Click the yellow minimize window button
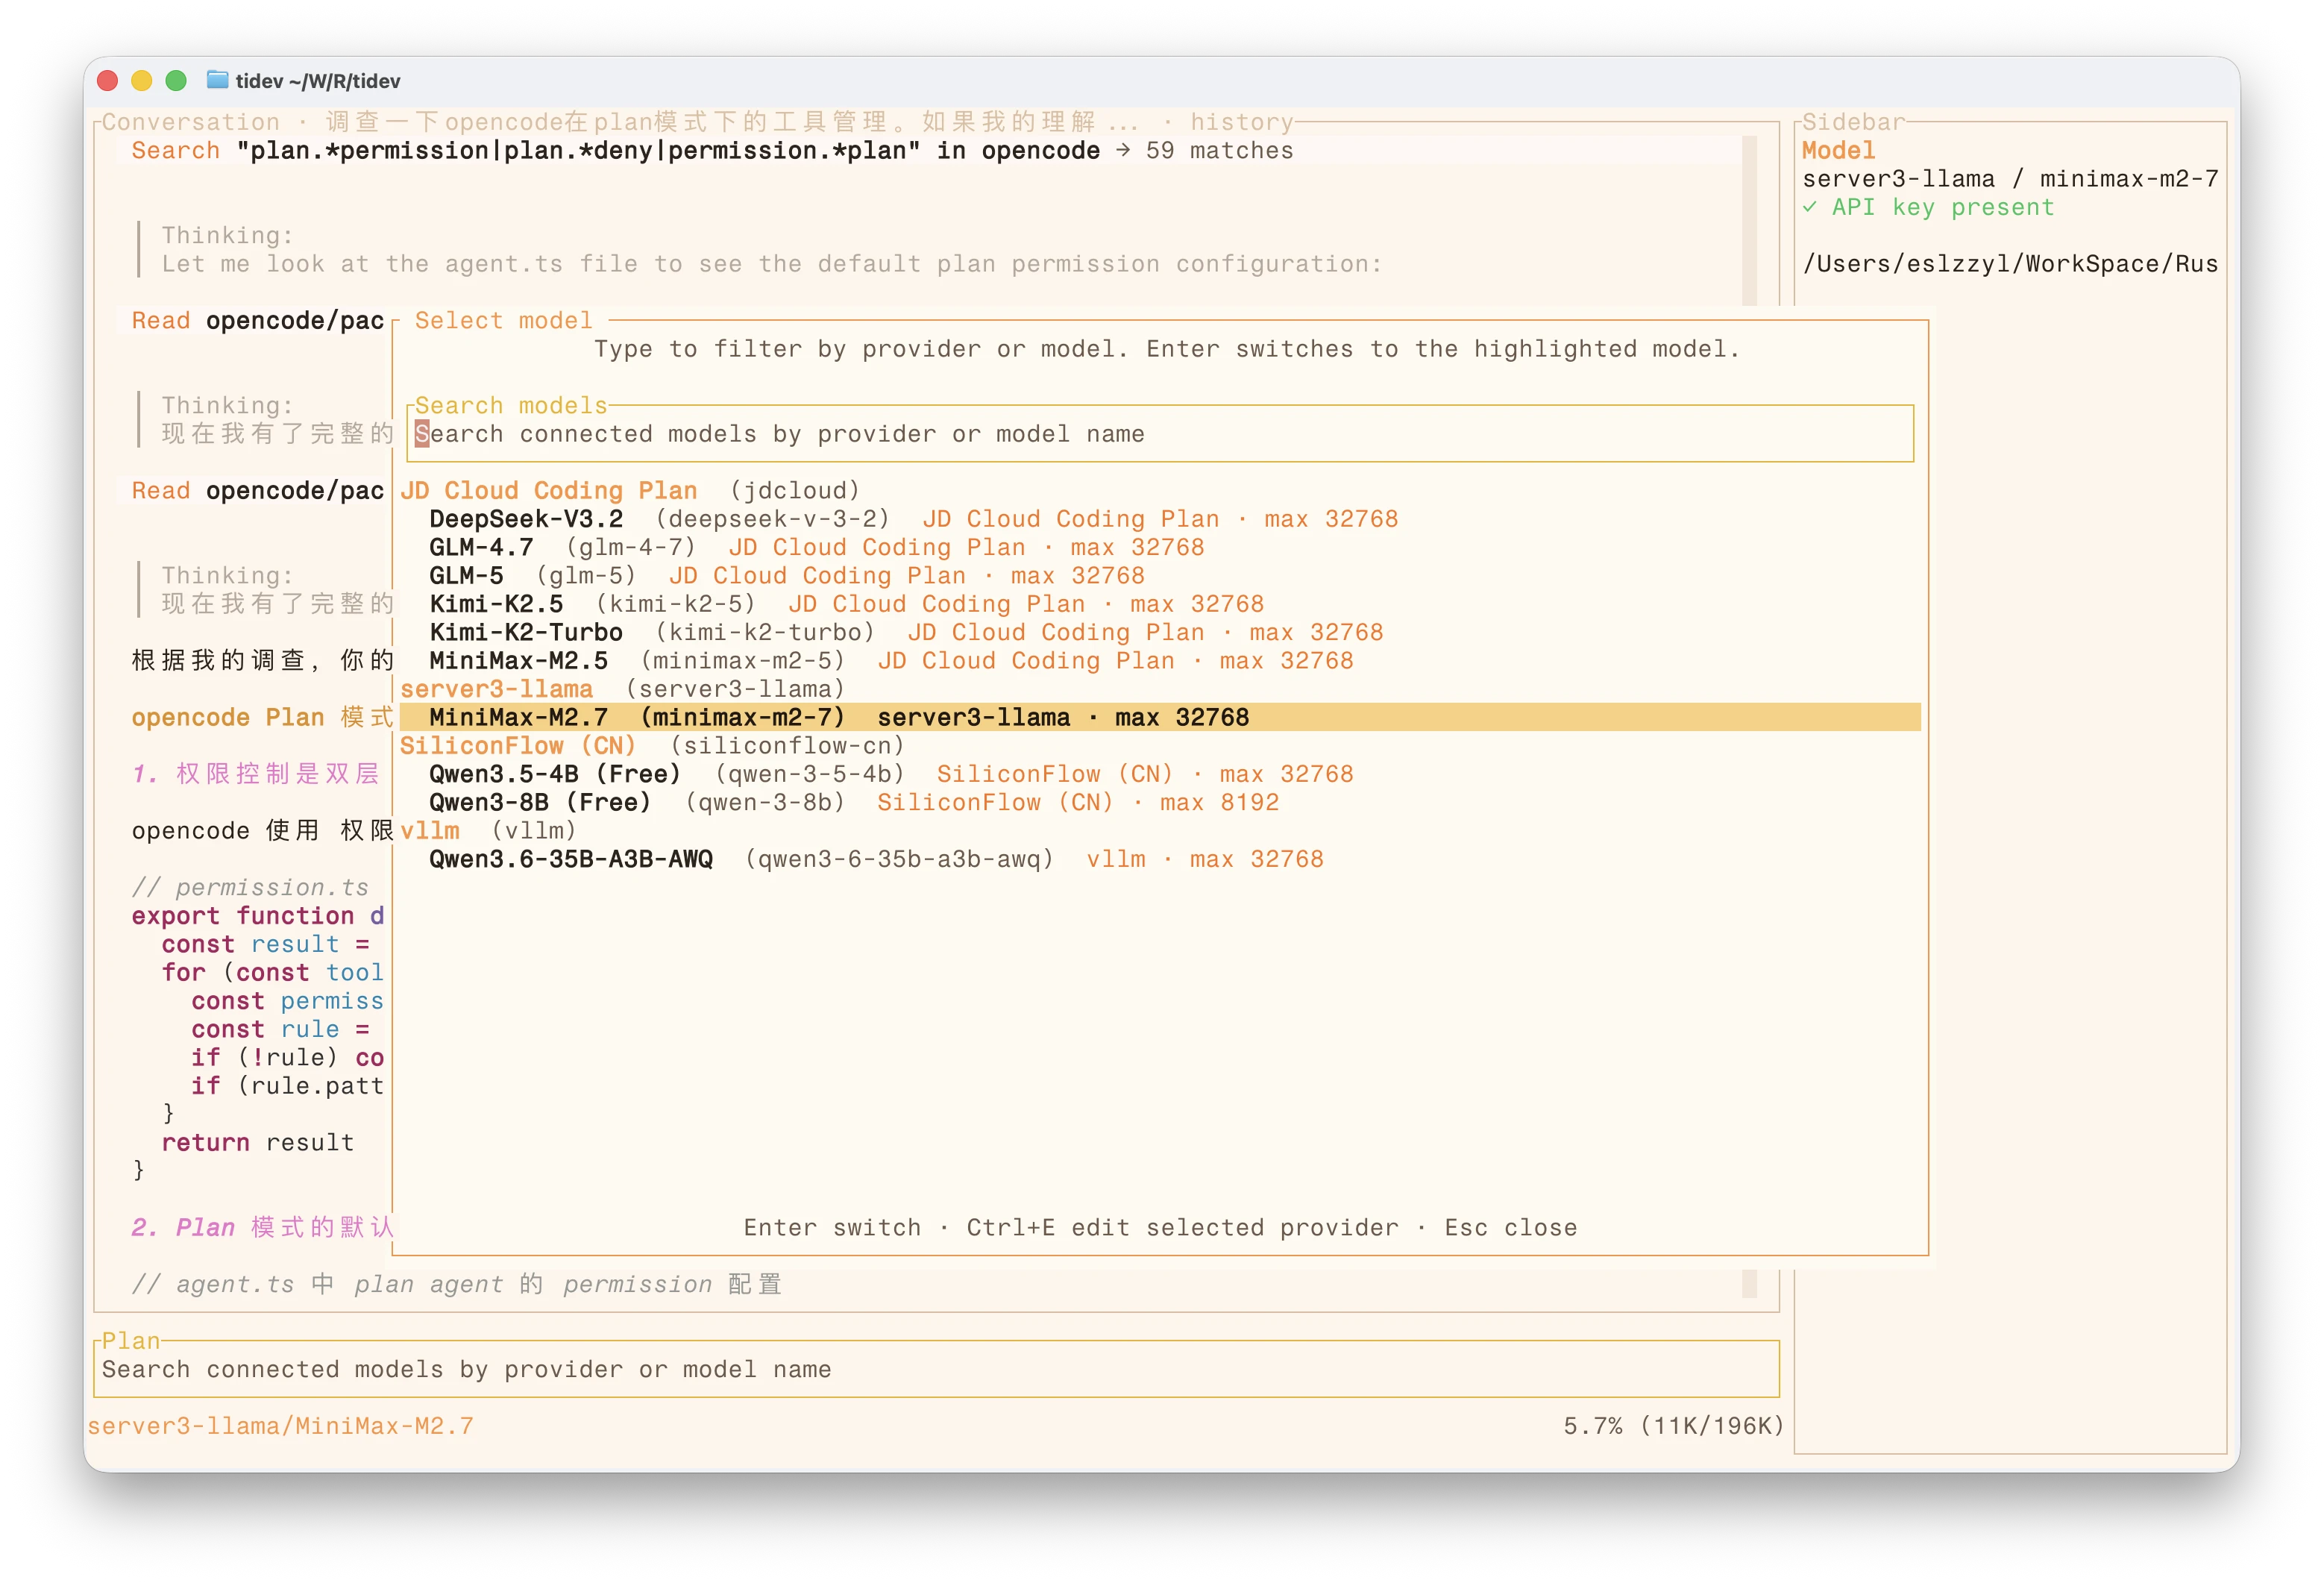The width and height of the screenshot is (2324, 1583). 142,81
